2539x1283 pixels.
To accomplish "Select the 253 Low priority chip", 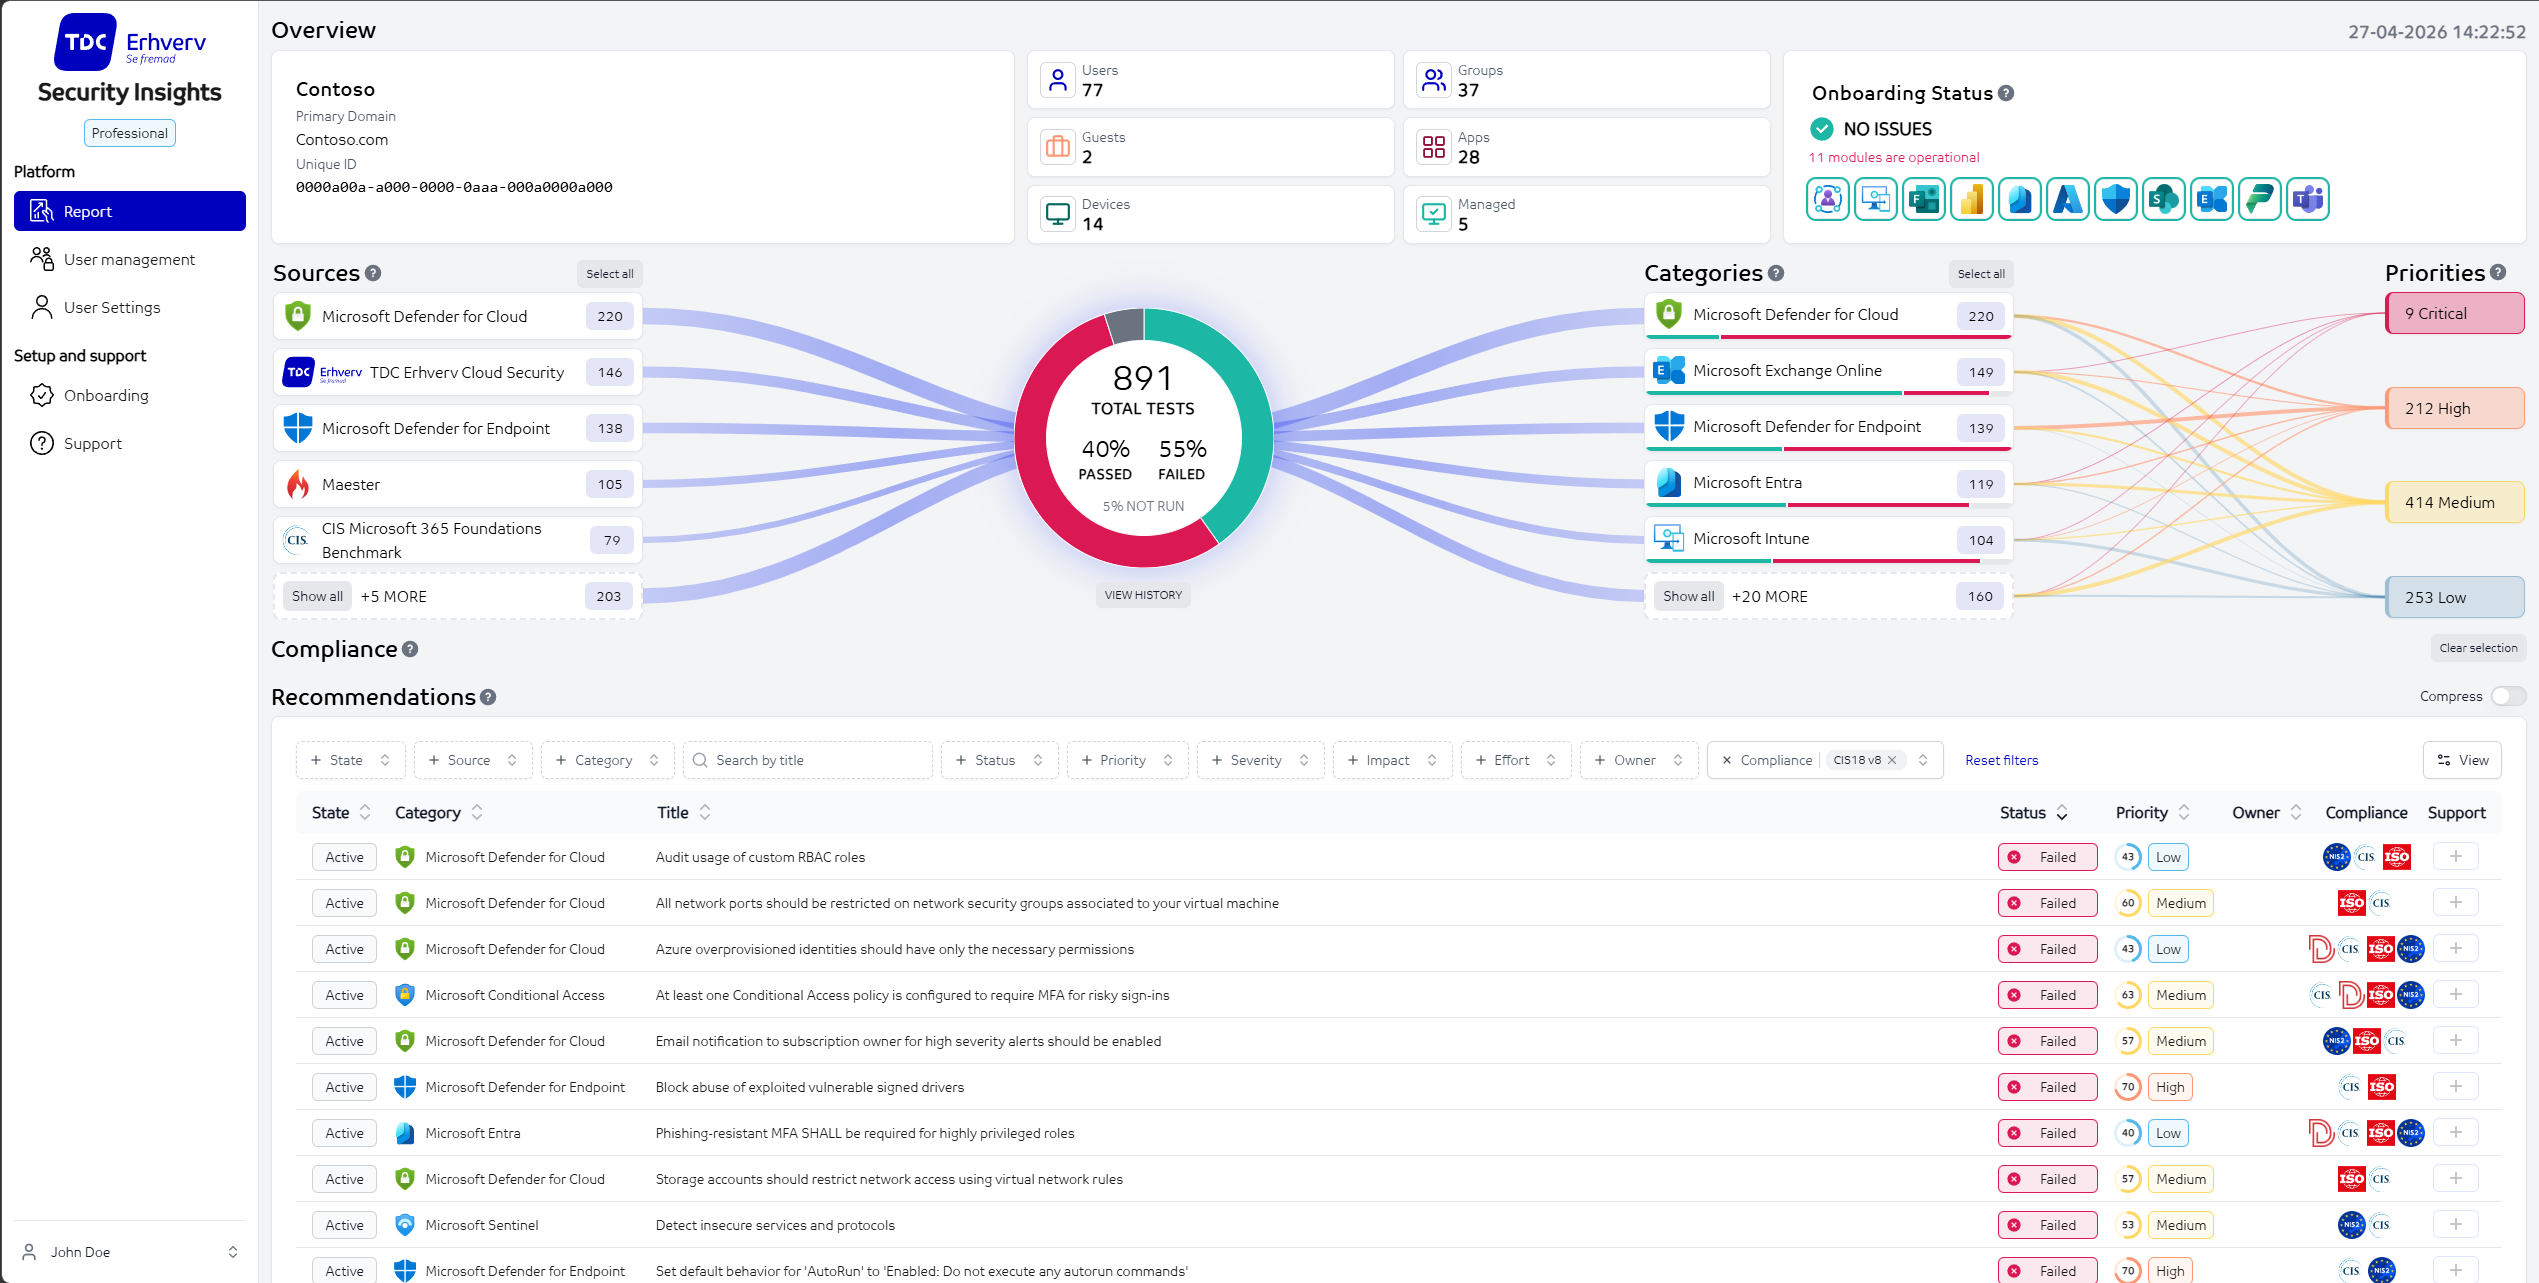I will coord(2455,597).
